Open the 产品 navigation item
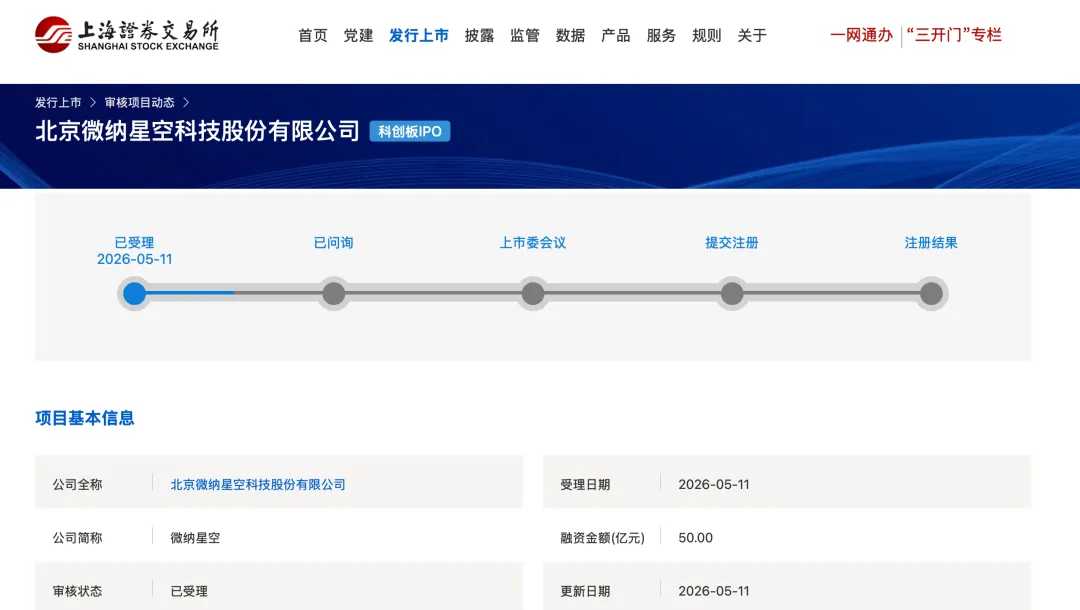The height and width of the screenshot is (610, 1080). 616,35
